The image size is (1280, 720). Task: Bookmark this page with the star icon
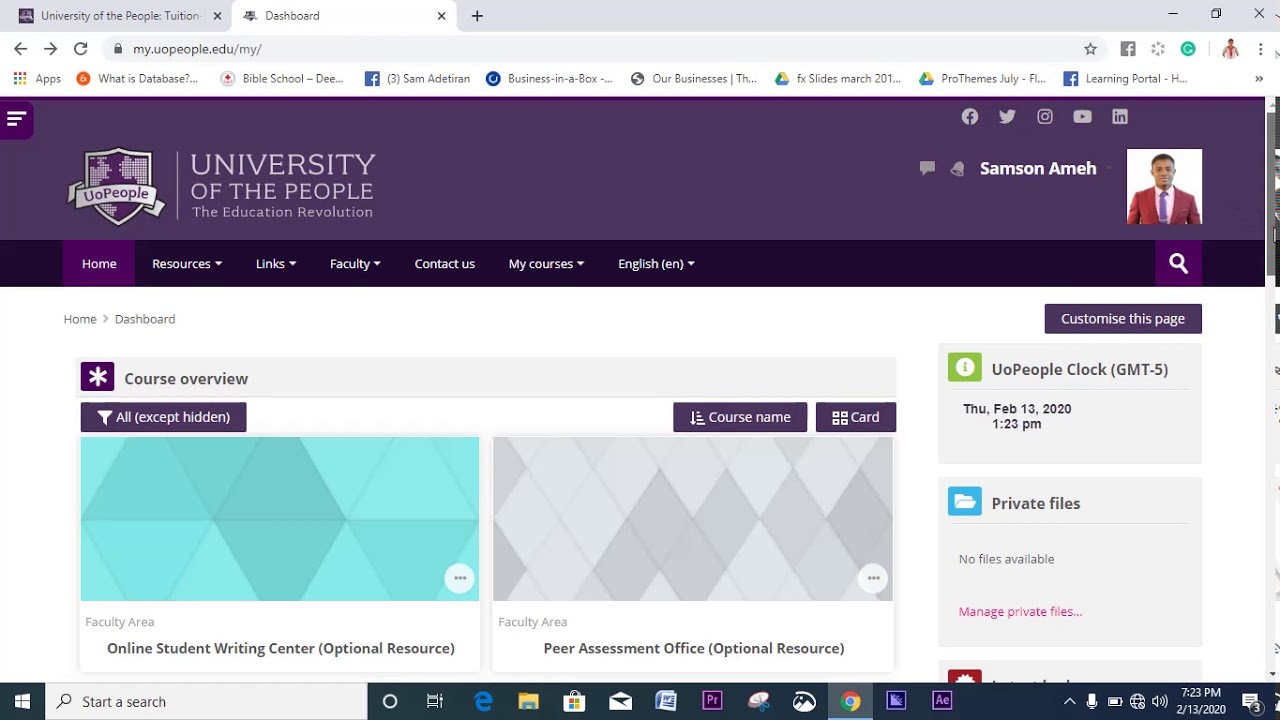point(1090,49)
